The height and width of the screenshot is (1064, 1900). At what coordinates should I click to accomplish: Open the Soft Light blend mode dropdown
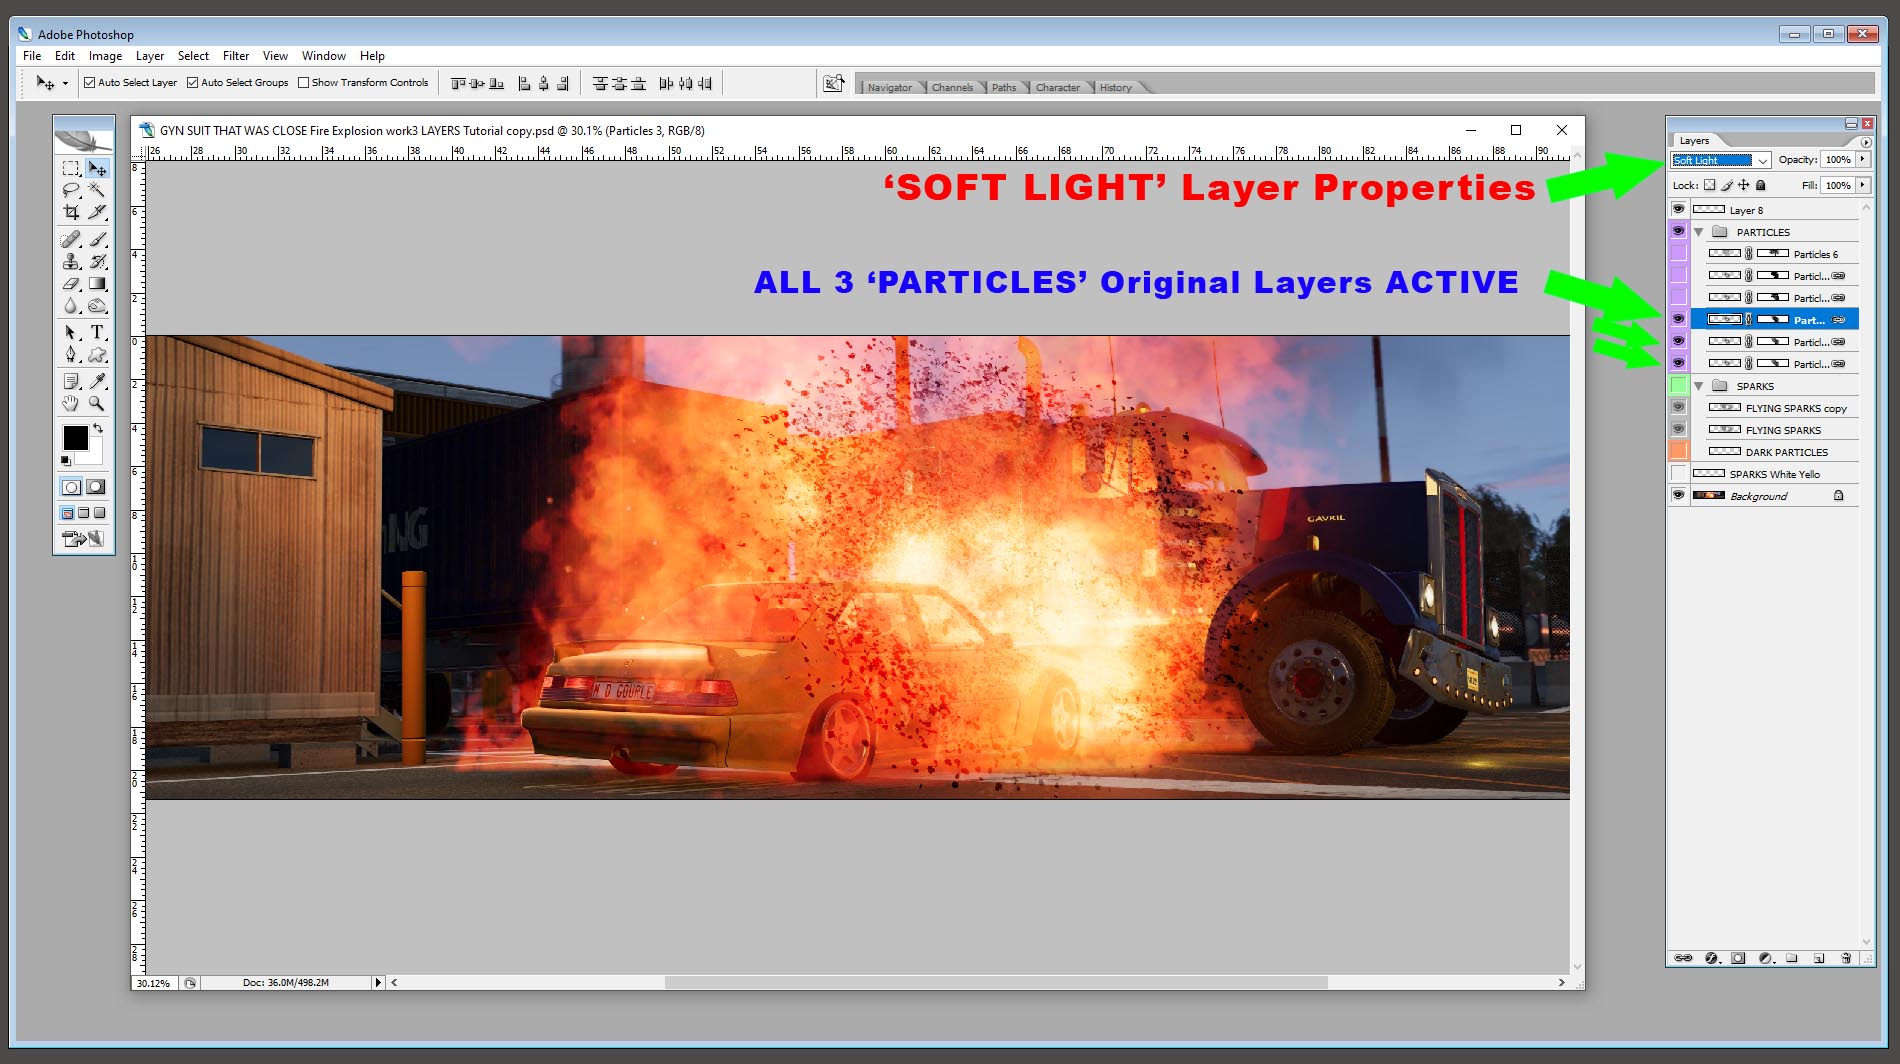pyautogui.click(x=1720, y=160)
